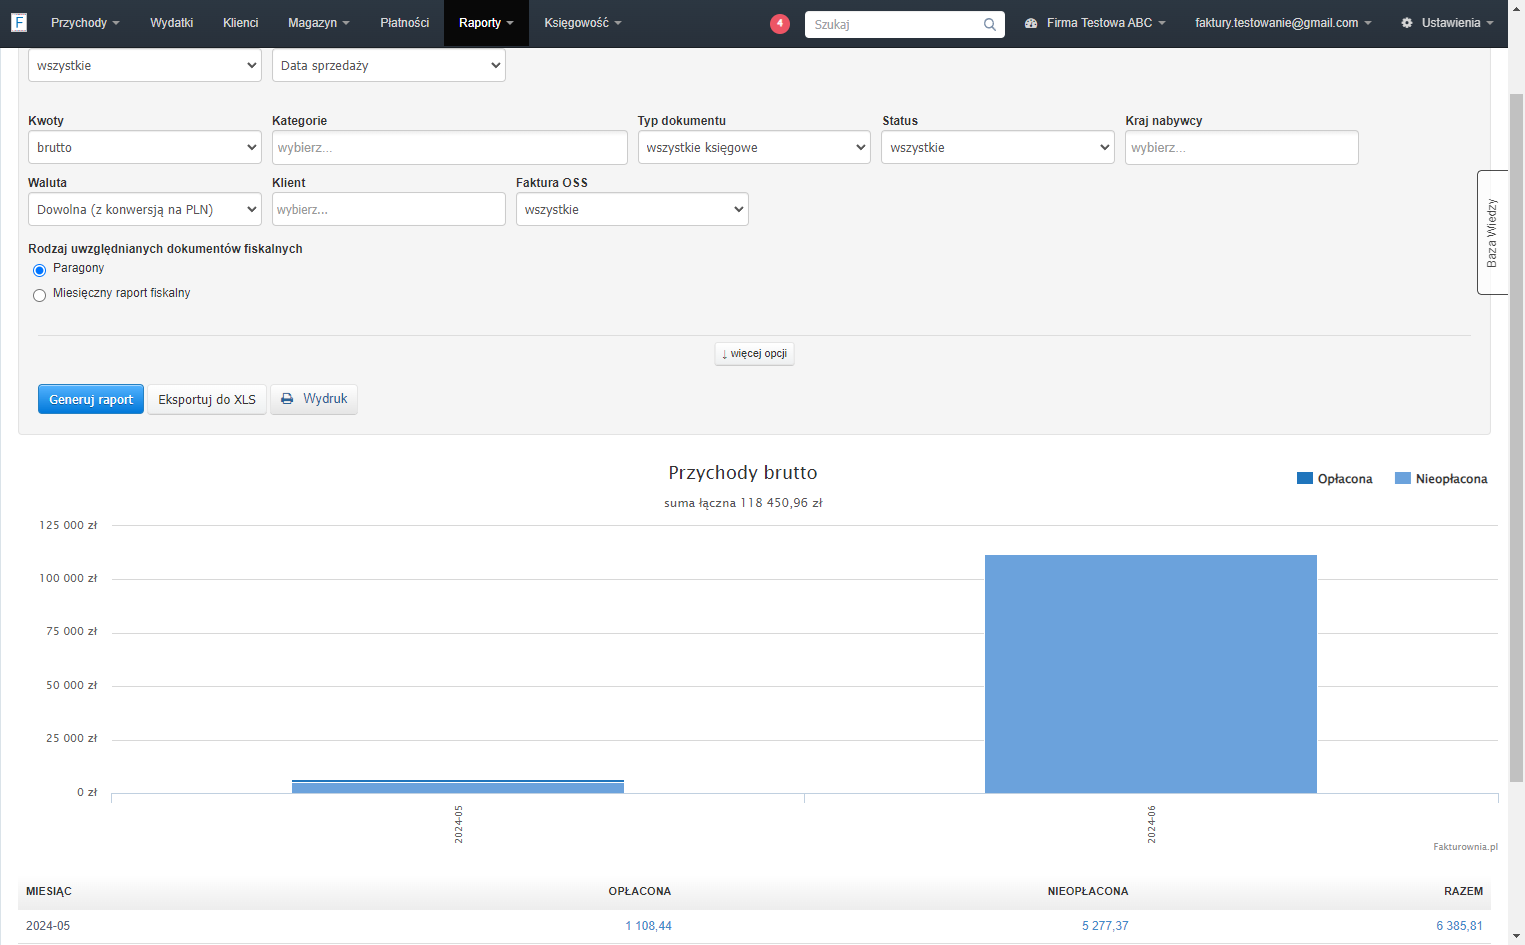Open the Typ dokumentu dropdown
This screenshot has height=945, width=1525.
(x=754, y=147)
